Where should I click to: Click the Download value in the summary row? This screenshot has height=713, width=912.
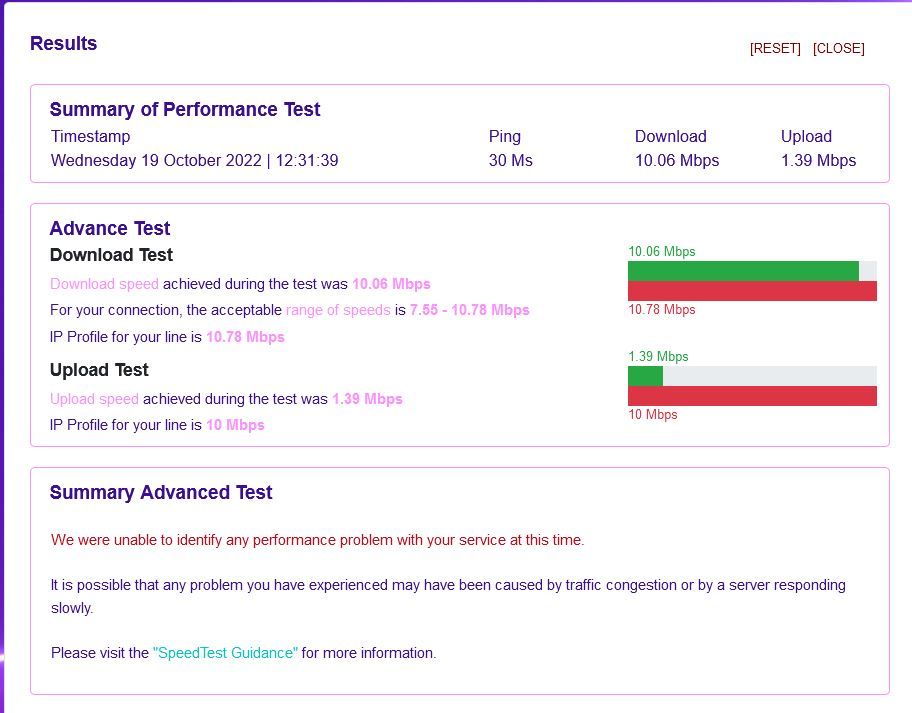point(676,161)
